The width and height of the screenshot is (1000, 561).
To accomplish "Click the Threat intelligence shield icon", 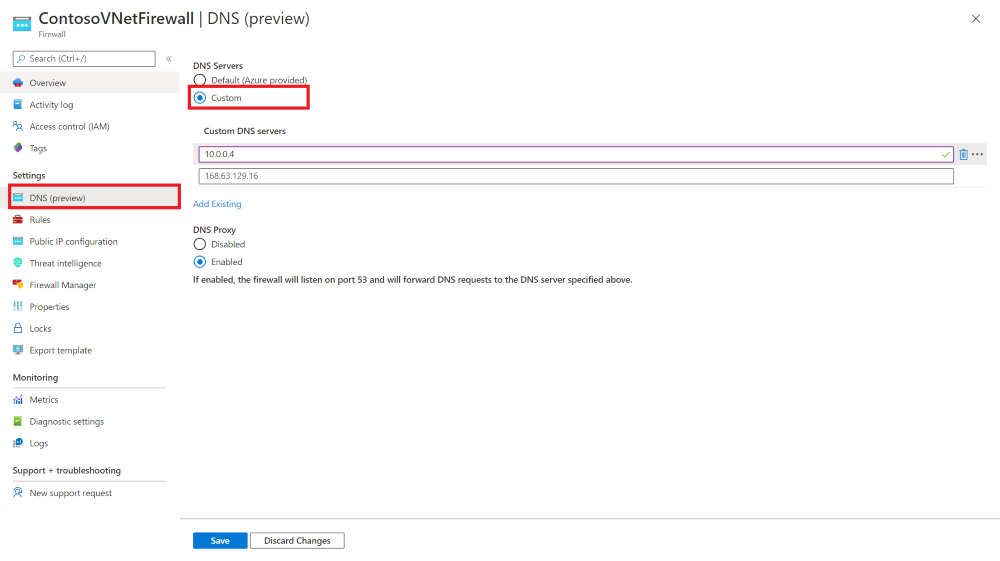I will [18, 263].
